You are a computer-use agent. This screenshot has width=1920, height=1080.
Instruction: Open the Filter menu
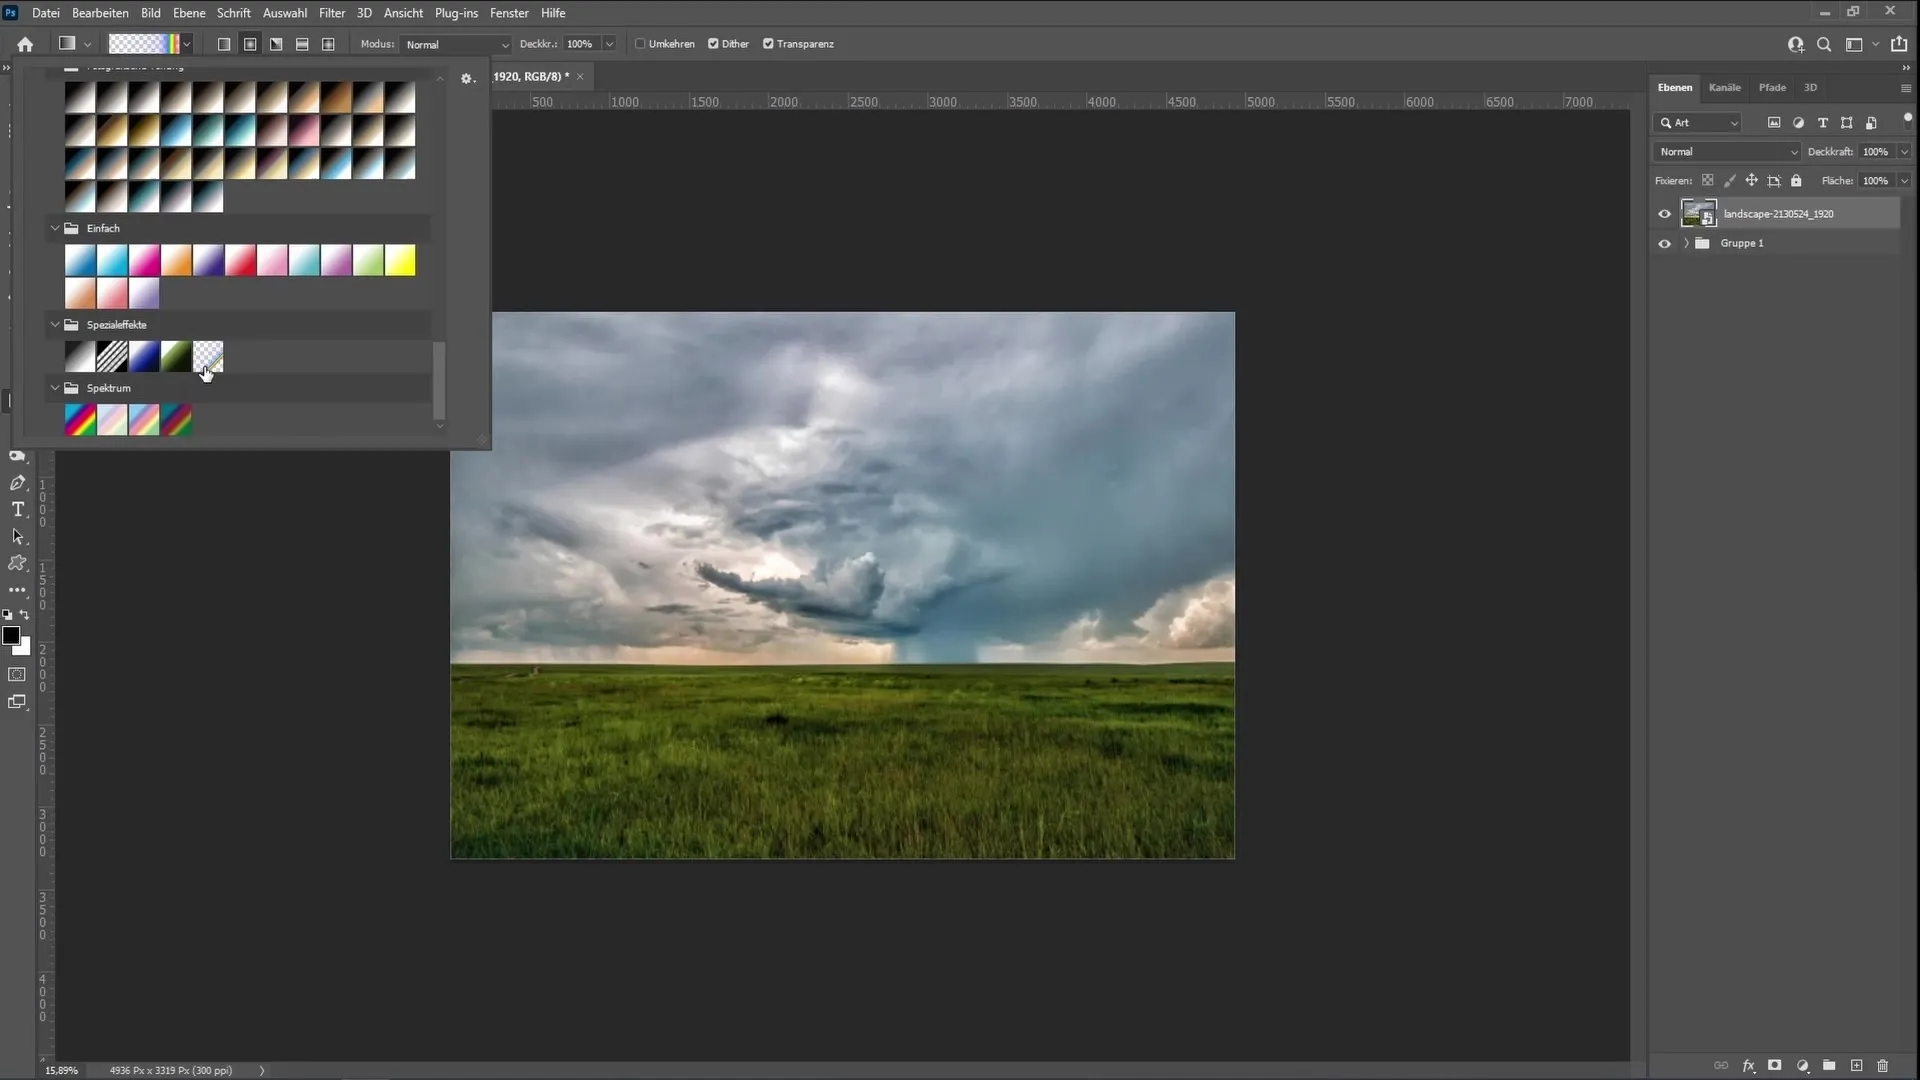331,13
